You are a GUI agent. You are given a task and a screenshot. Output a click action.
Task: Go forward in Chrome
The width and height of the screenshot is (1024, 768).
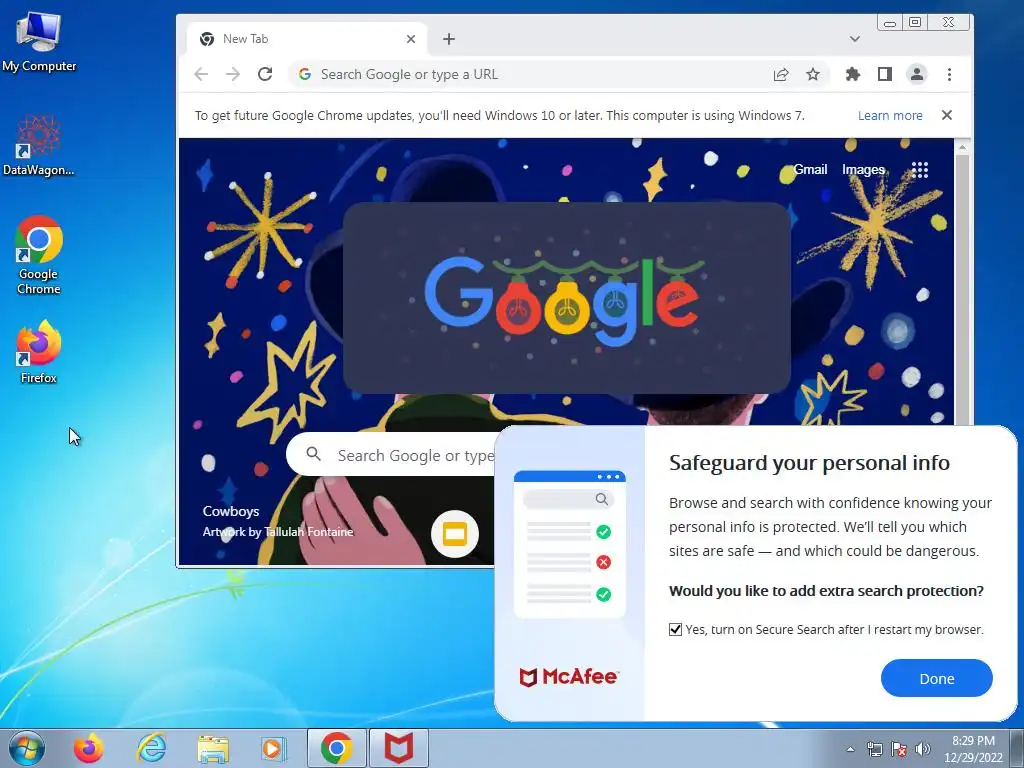[233, 74]
